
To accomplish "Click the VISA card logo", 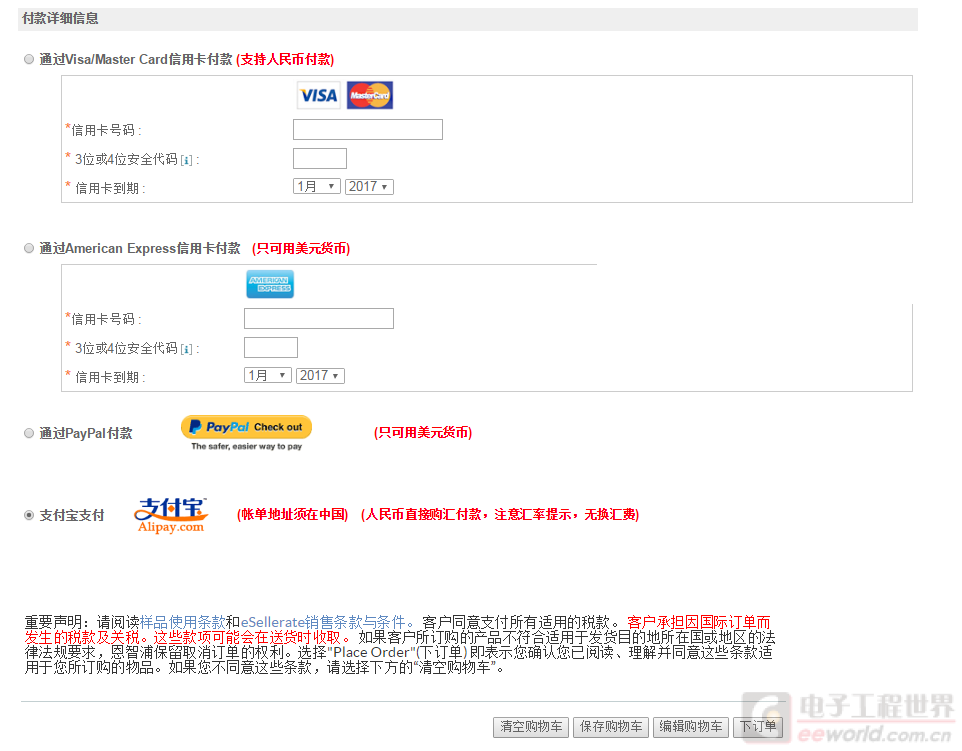I will (x=318, y=95).
